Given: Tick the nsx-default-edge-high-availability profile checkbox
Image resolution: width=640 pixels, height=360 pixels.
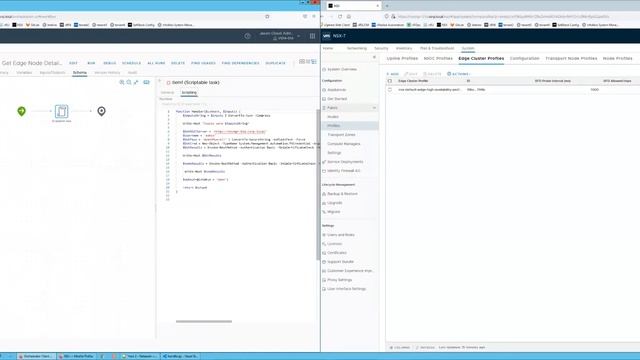Looking at the screenshot, I should point(390,89).
